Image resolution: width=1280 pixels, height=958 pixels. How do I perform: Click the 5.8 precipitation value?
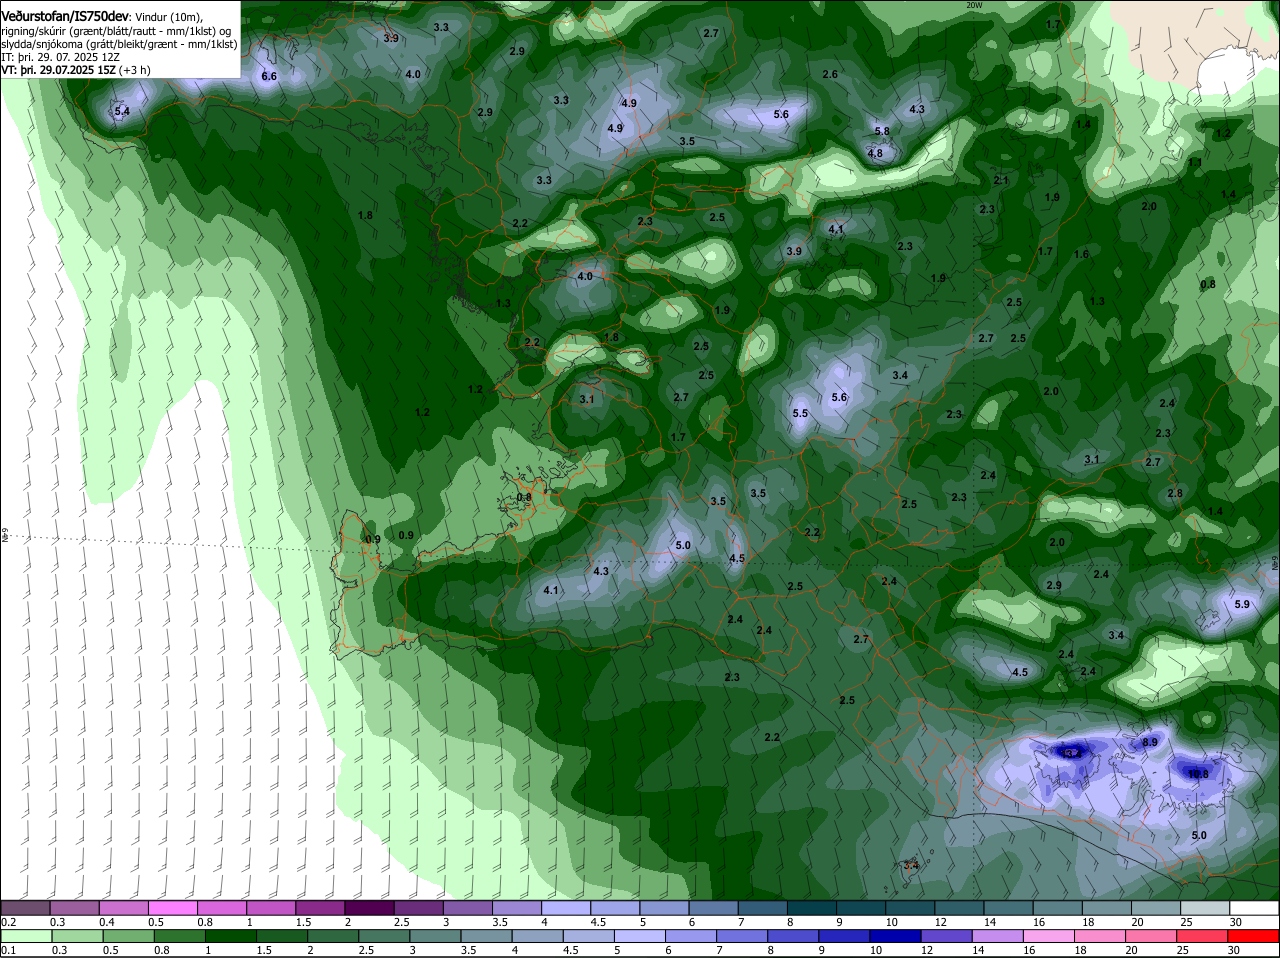[x=882, y=131]
